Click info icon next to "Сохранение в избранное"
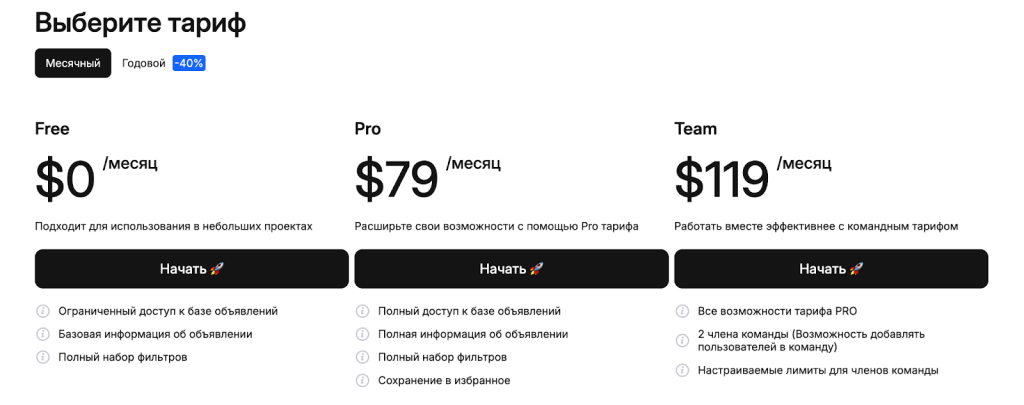The height and width of the screenshot is (405, 1024). click(363, 380)
